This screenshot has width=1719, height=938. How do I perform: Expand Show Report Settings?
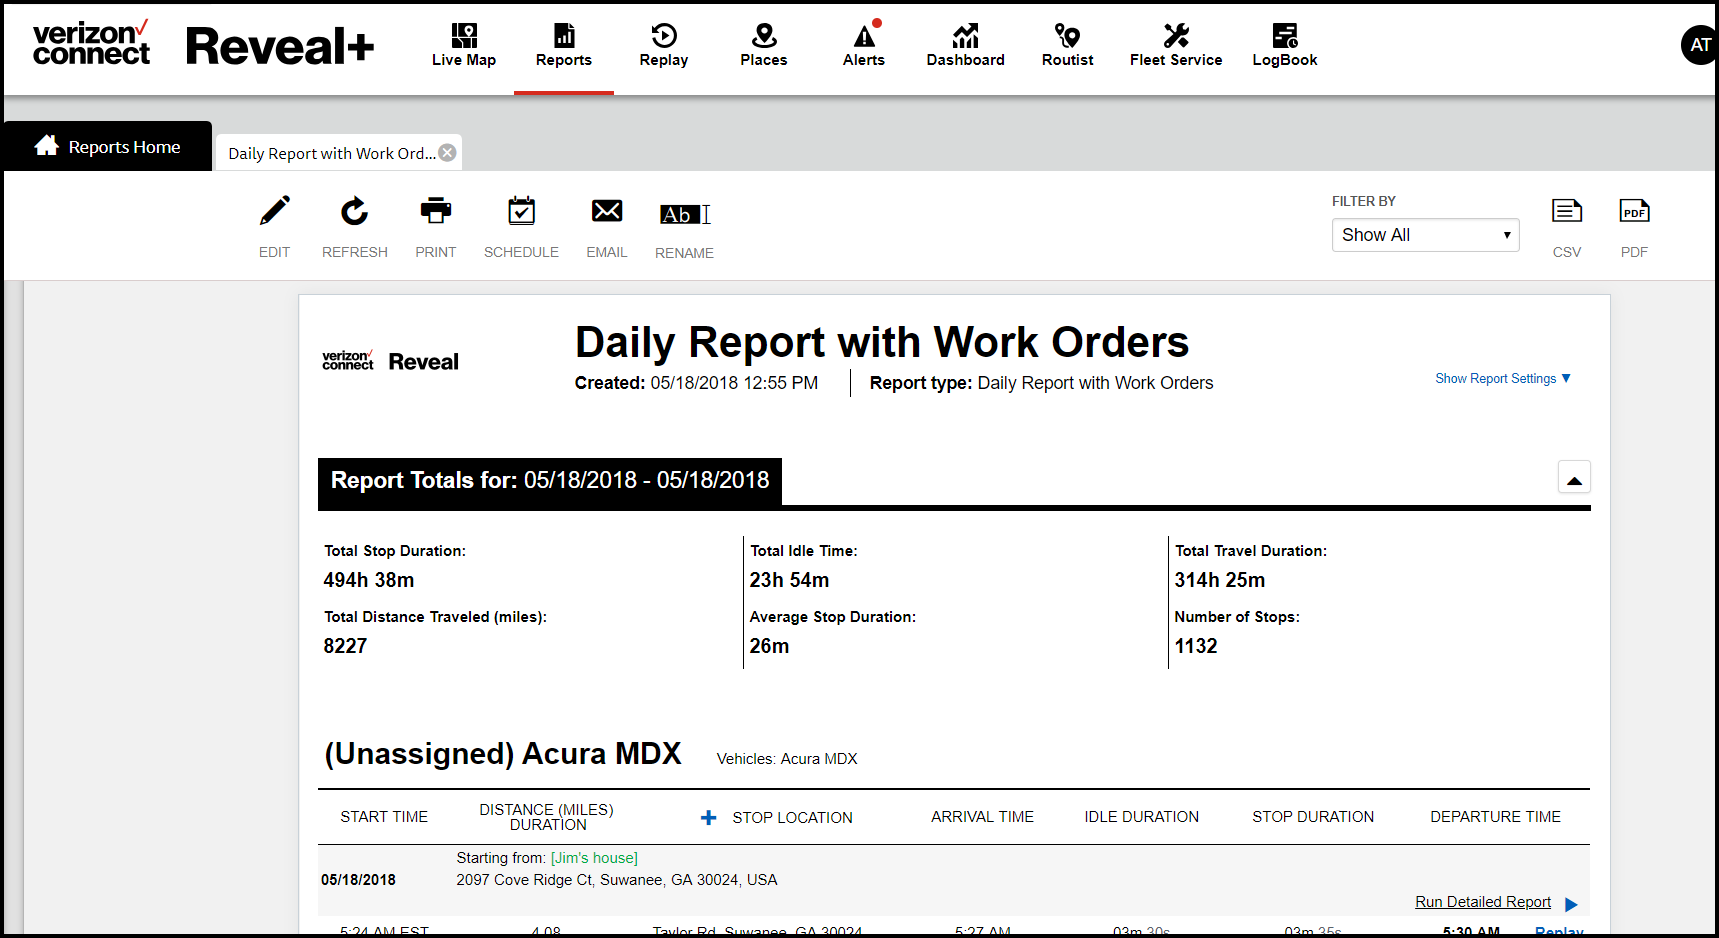pos(1503,379)
